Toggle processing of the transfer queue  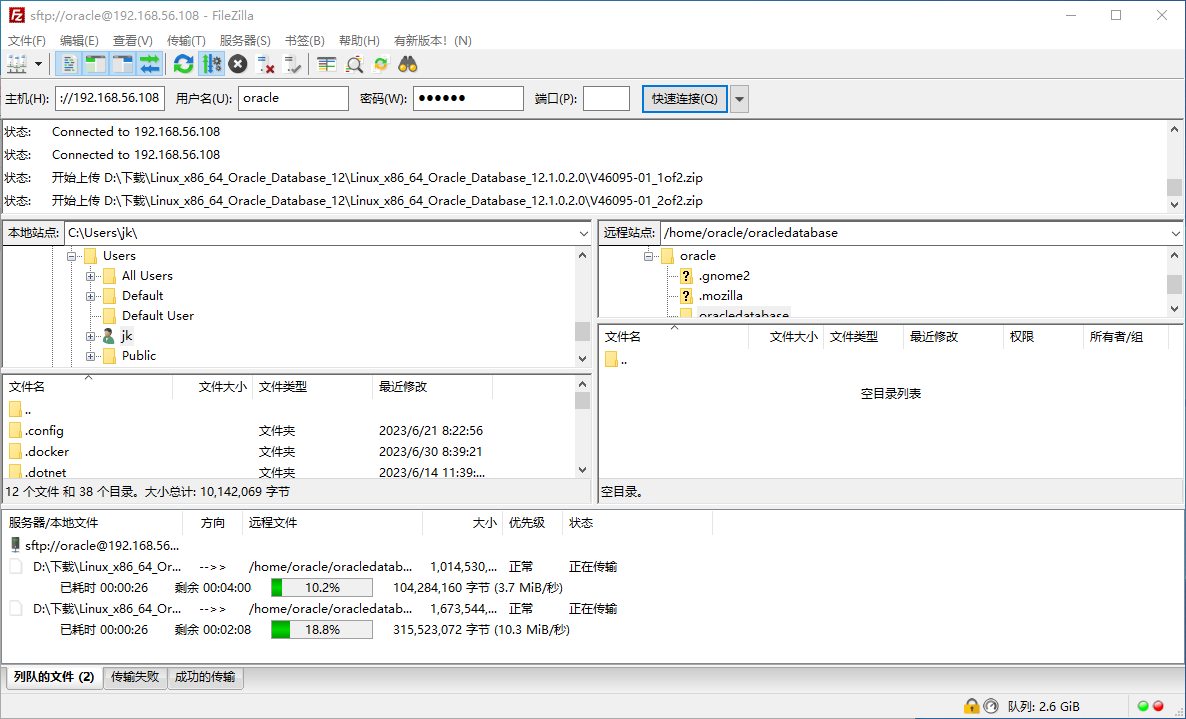[x=211, y=63]
